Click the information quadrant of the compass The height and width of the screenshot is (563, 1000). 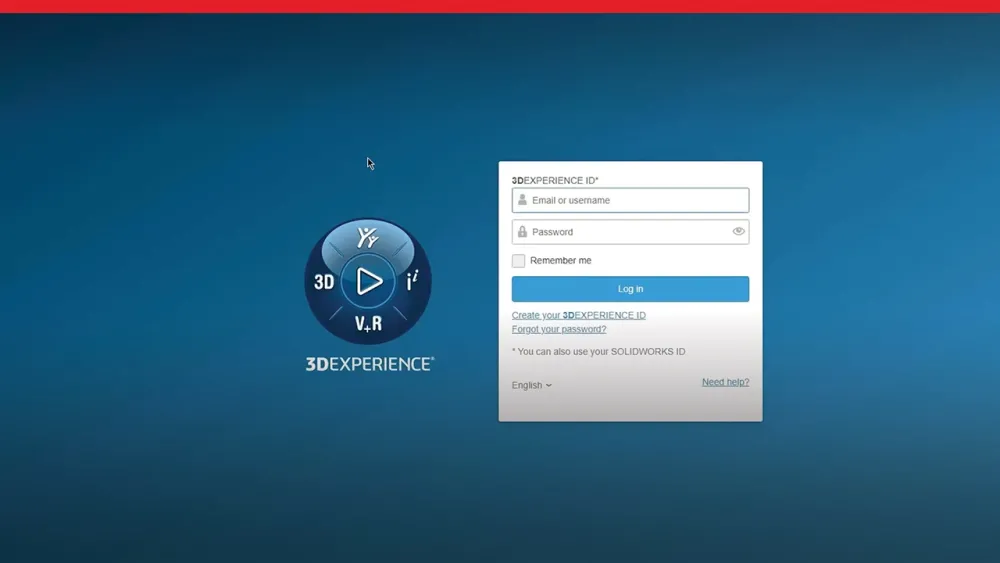tap(413, 281)
